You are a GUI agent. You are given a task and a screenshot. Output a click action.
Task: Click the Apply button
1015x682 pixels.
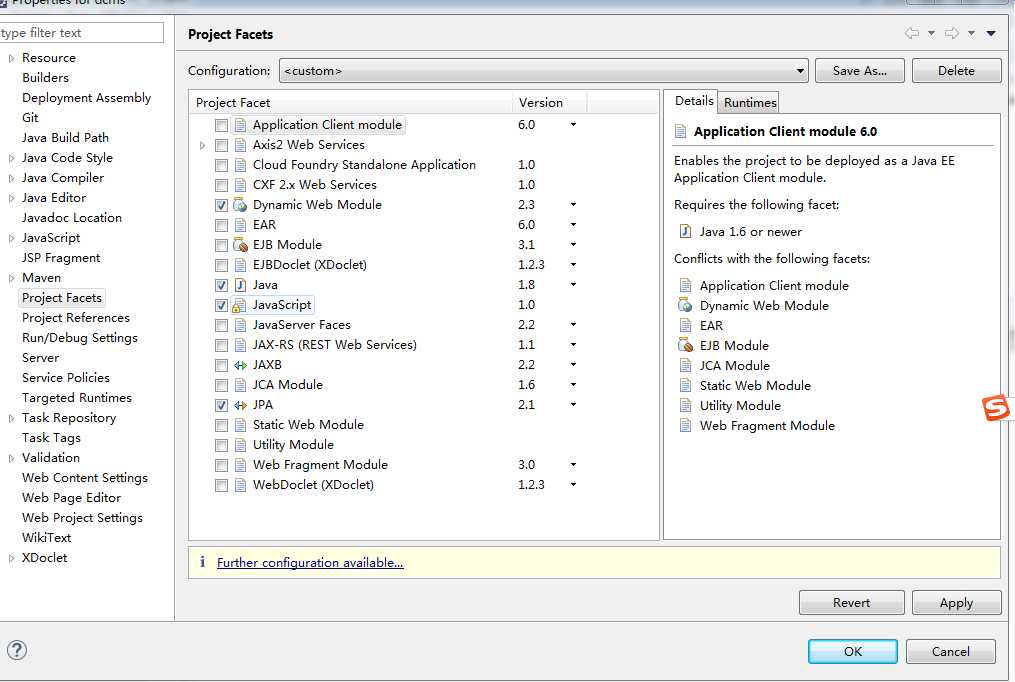click(x=956, y=602)
